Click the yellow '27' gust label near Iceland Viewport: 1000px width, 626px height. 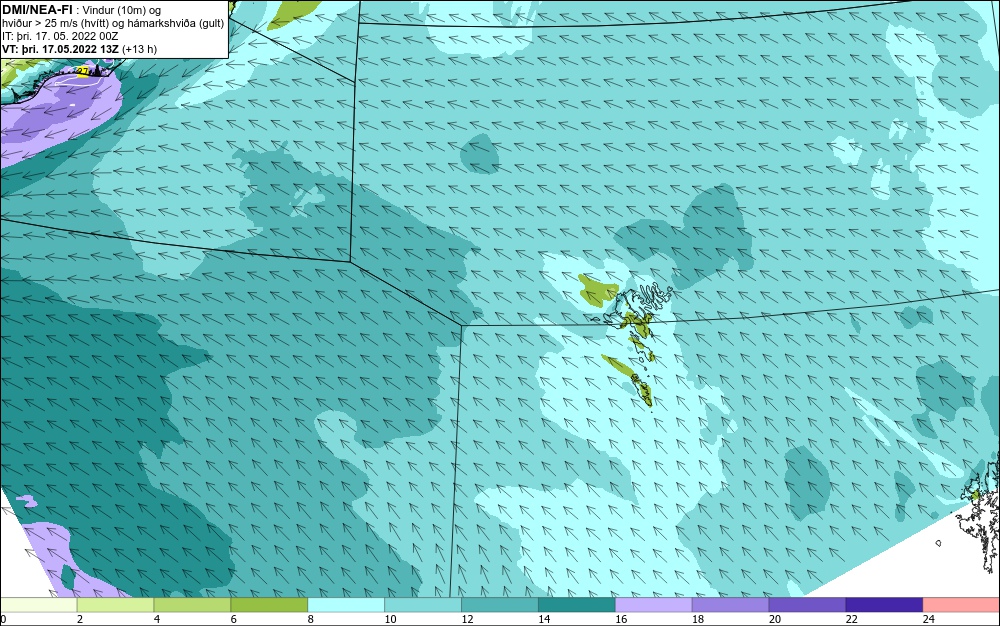click(x=82, y=71)
